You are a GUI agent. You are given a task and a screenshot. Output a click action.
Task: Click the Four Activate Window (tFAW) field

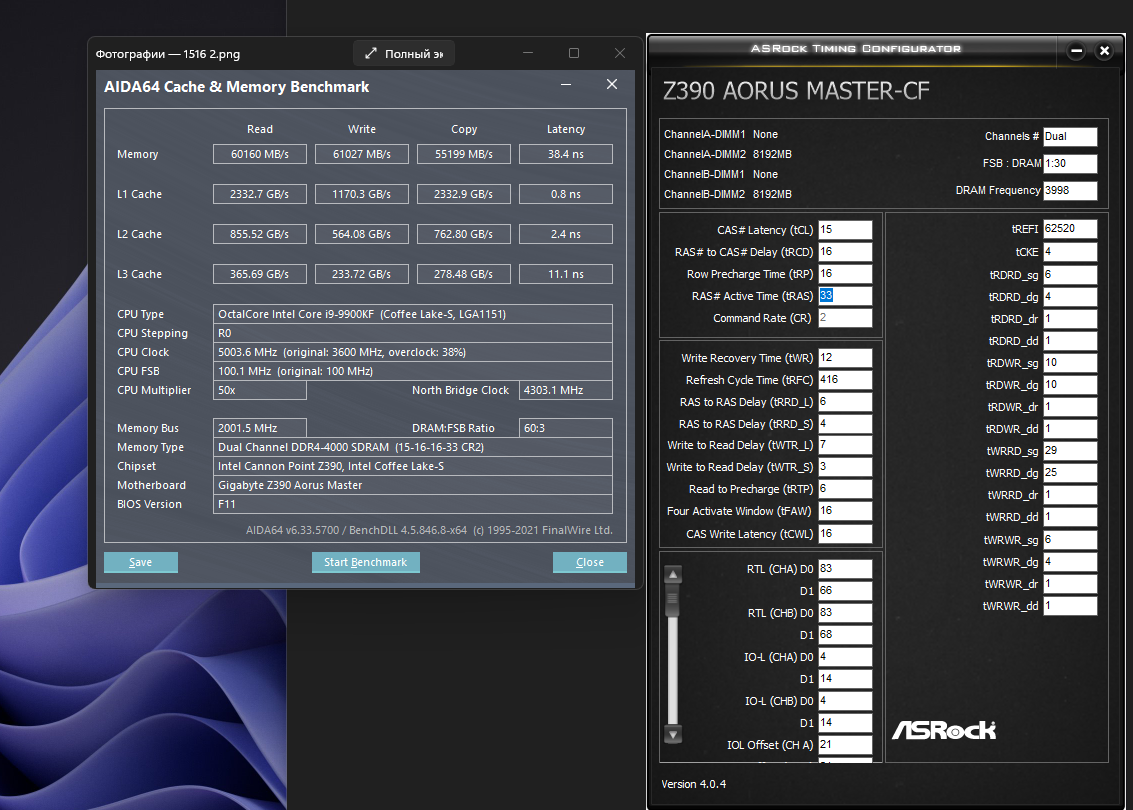pyautogui.click(x=845, y=511)
